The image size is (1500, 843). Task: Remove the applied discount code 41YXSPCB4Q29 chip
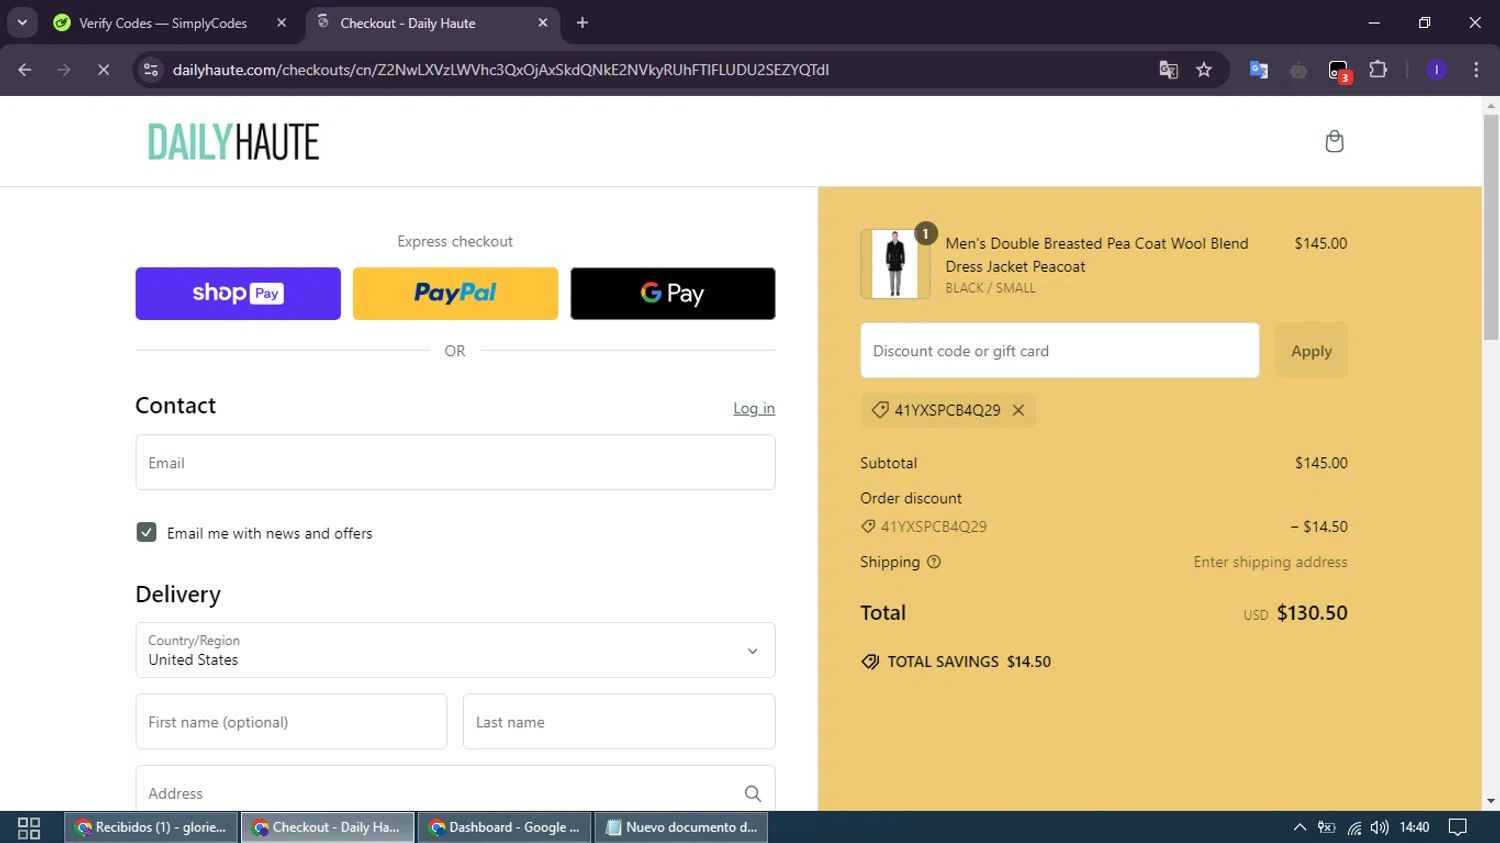(x=1018, y=410)
